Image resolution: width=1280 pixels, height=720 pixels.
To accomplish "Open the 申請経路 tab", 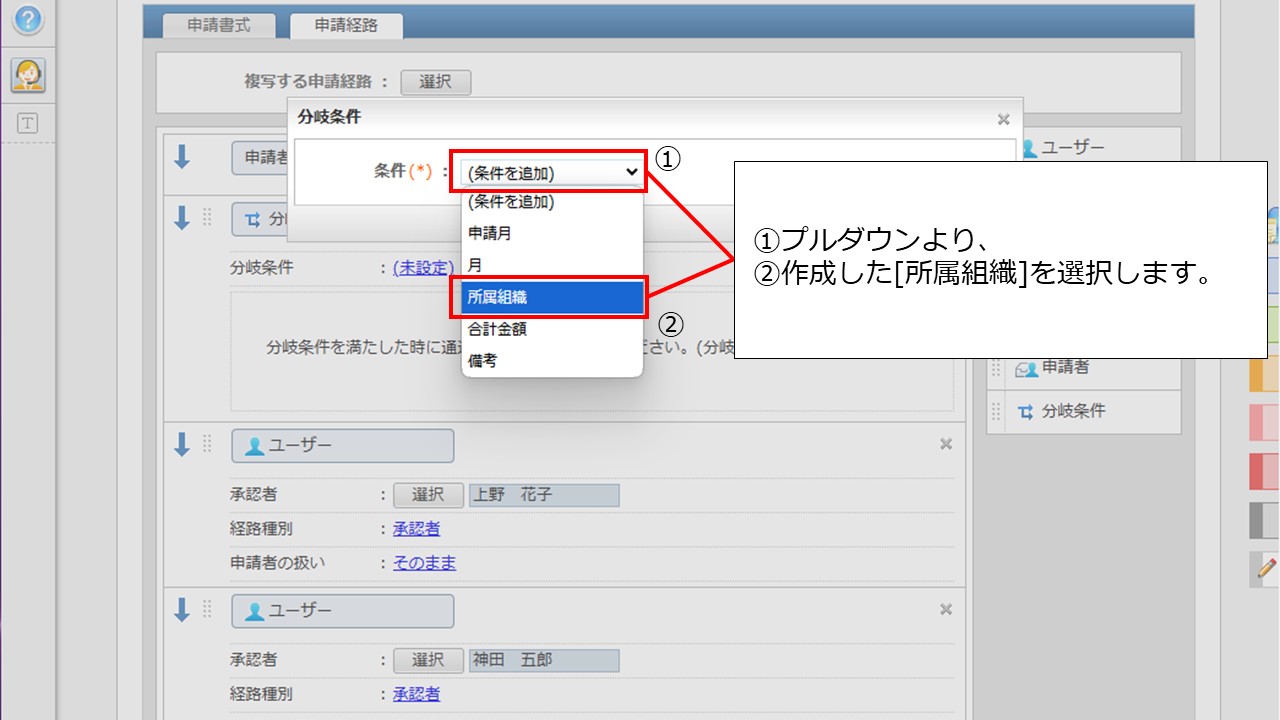I will 346,26.
